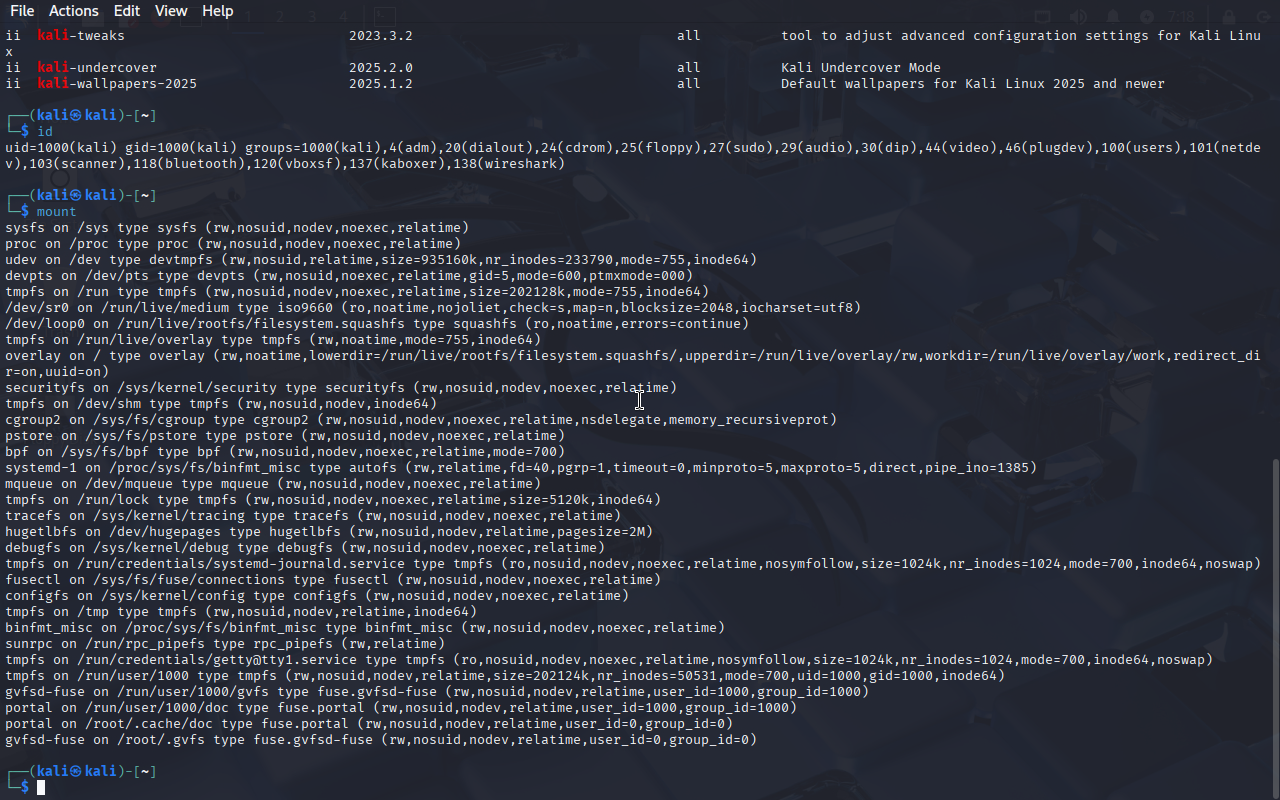Viewport: 1280px width, 800px height.
Task: Click the kali-wallpapers-2025 package name
Action: (x=117, y=83)
